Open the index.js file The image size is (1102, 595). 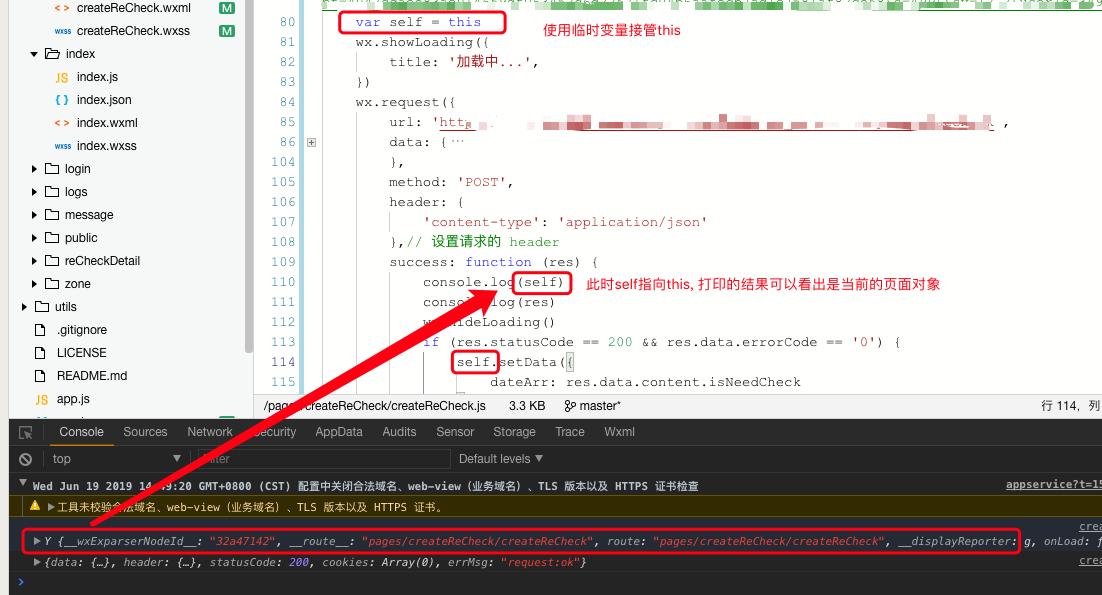pos(97,77)
